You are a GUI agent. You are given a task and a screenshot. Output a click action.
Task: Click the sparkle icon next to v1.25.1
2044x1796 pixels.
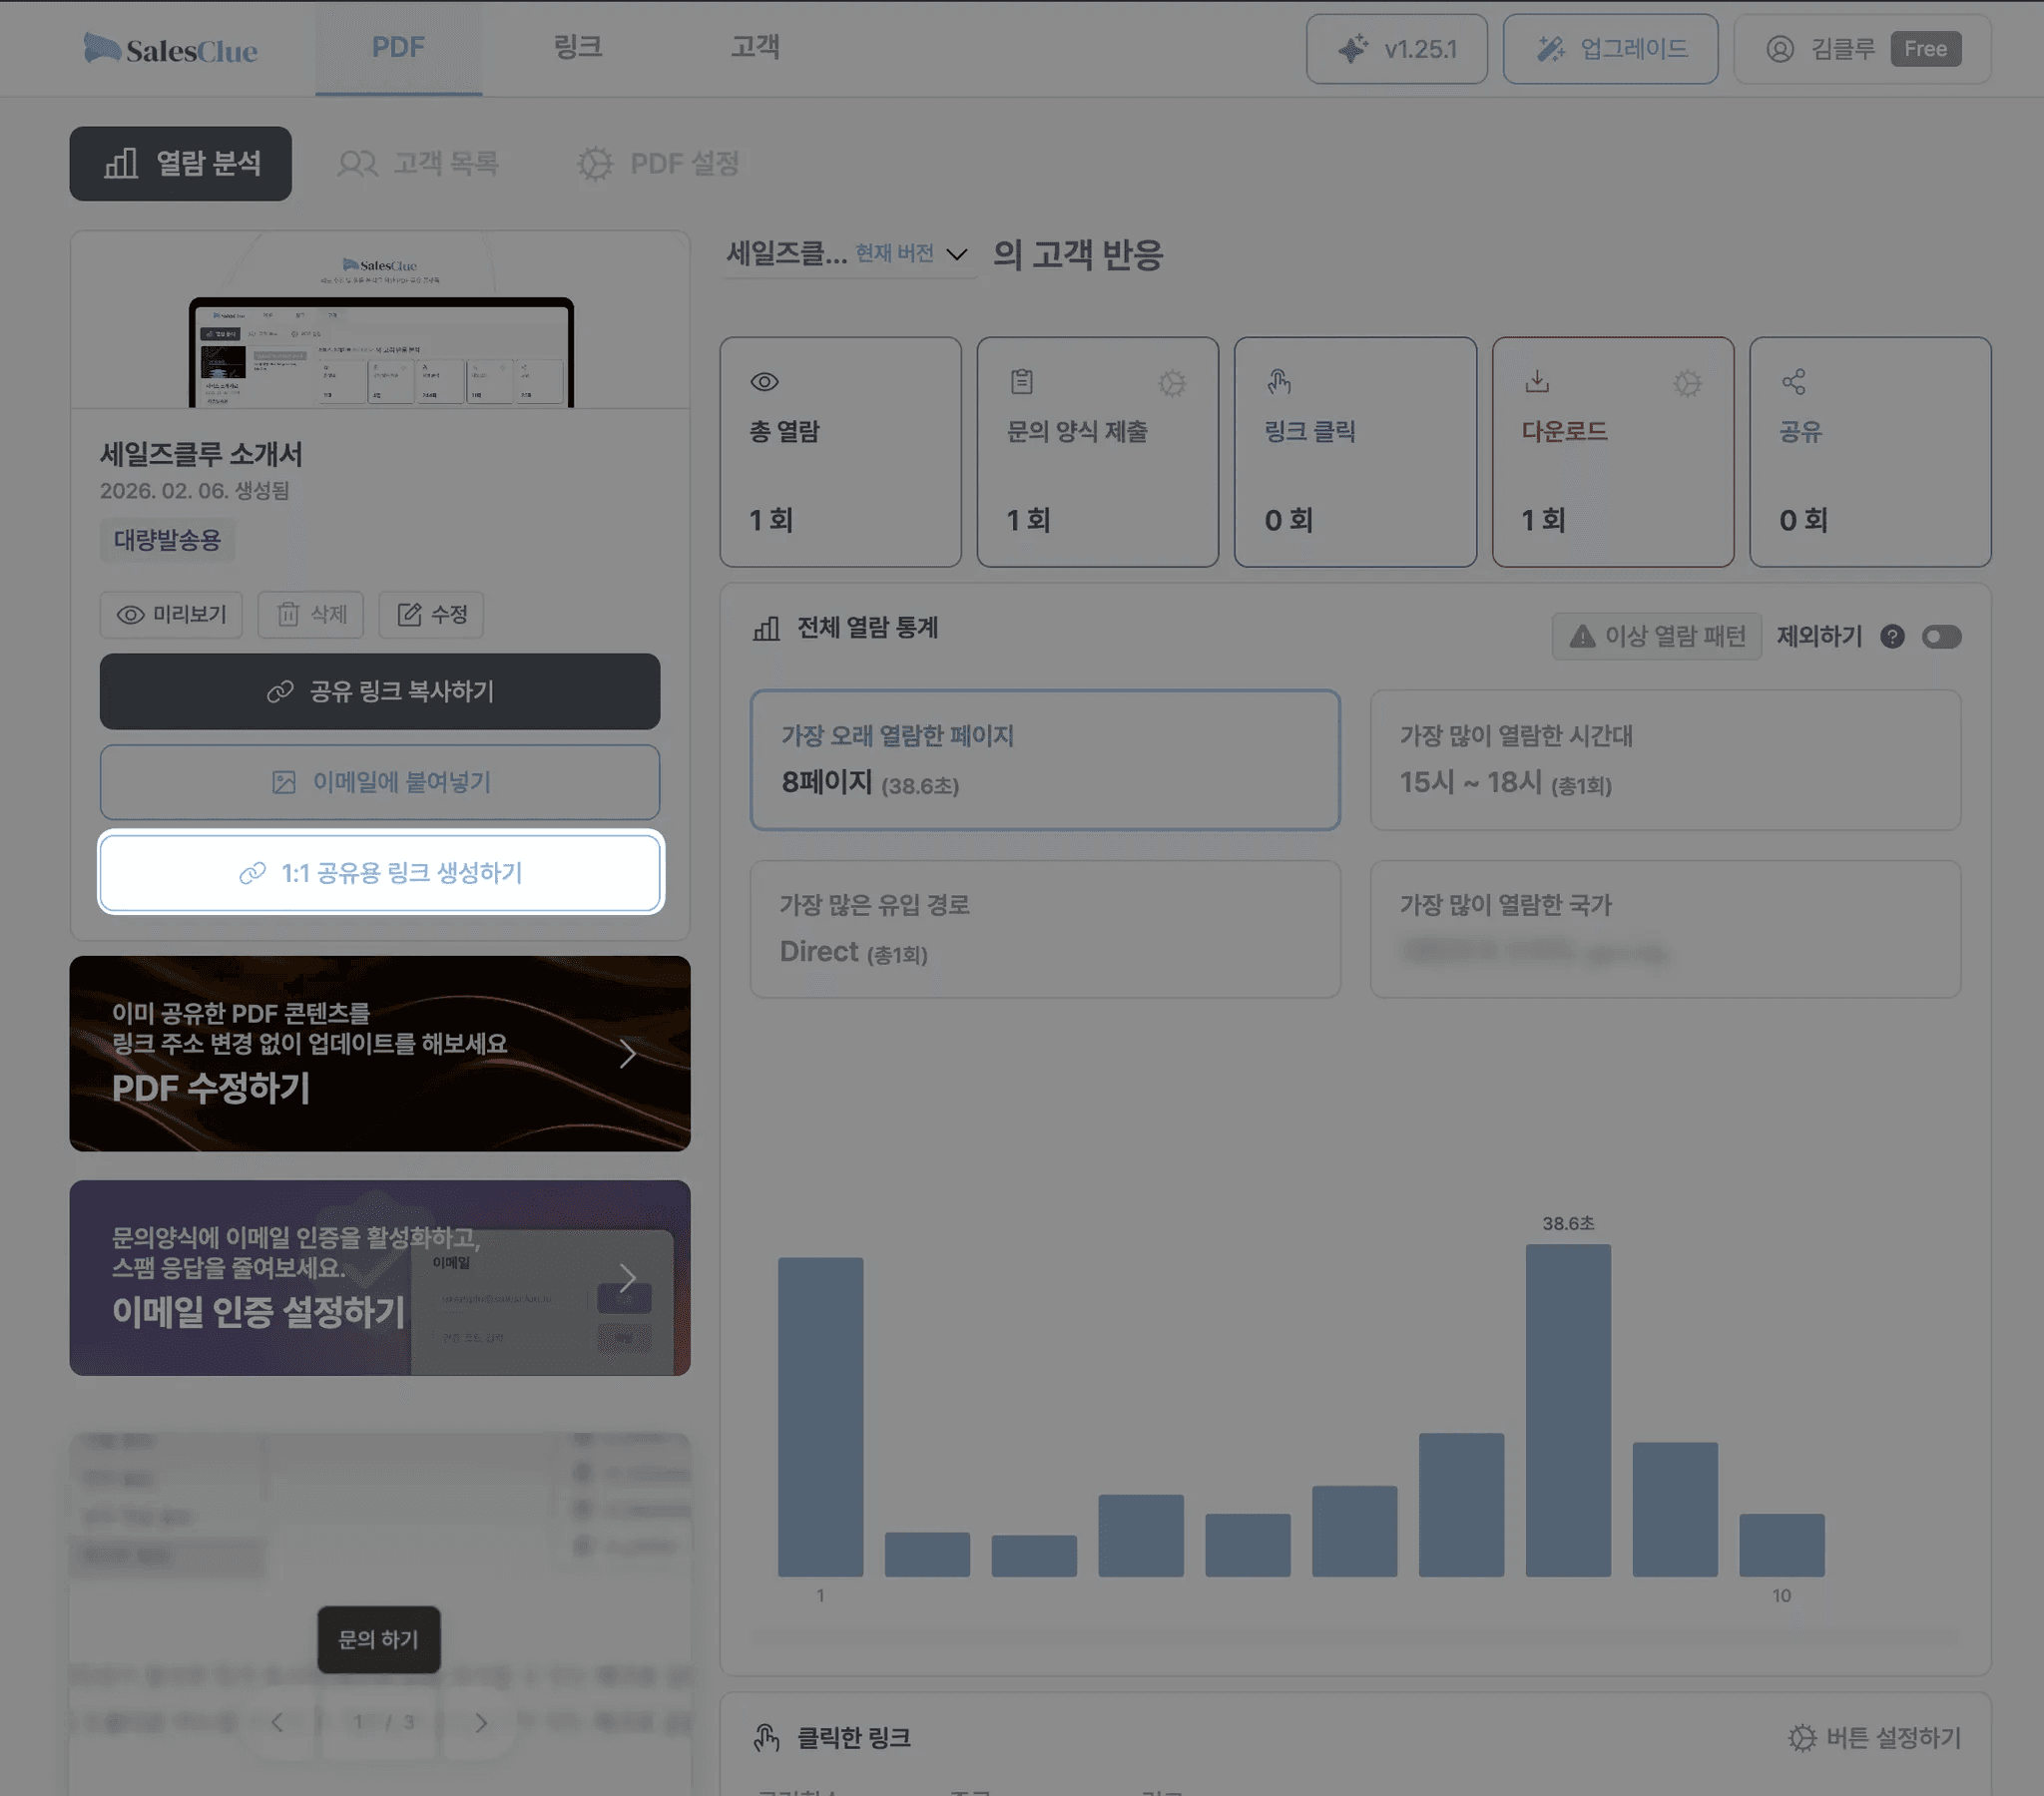(1353, 47)
